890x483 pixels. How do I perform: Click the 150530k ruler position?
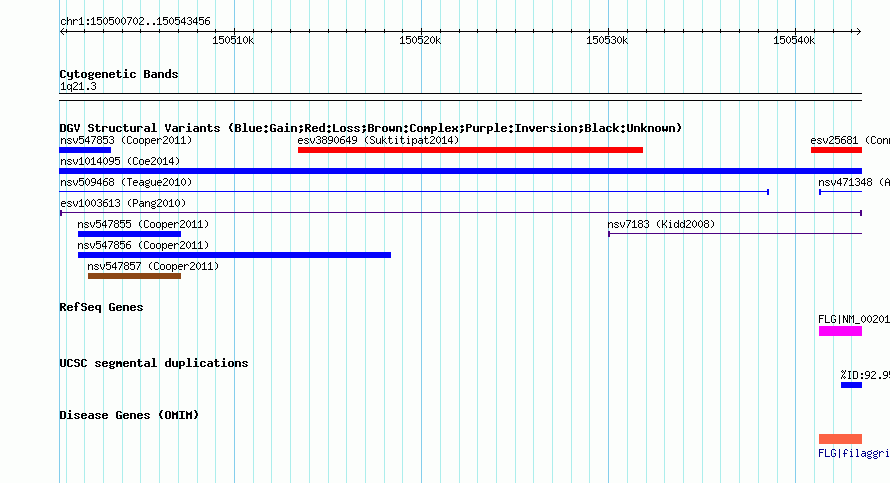tap(607, 40)
